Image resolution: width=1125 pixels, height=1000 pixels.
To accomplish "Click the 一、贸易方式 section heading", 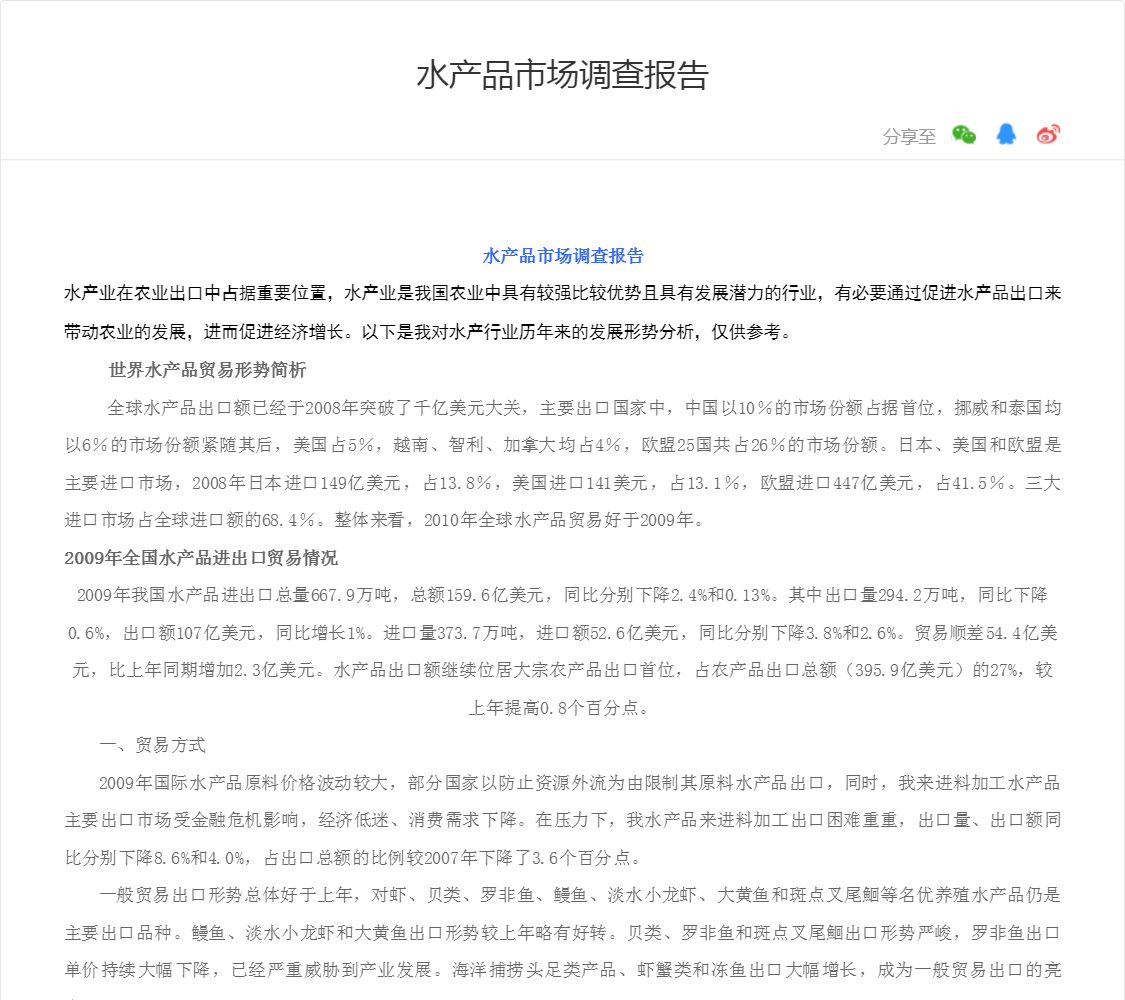I will coord(153,745).
